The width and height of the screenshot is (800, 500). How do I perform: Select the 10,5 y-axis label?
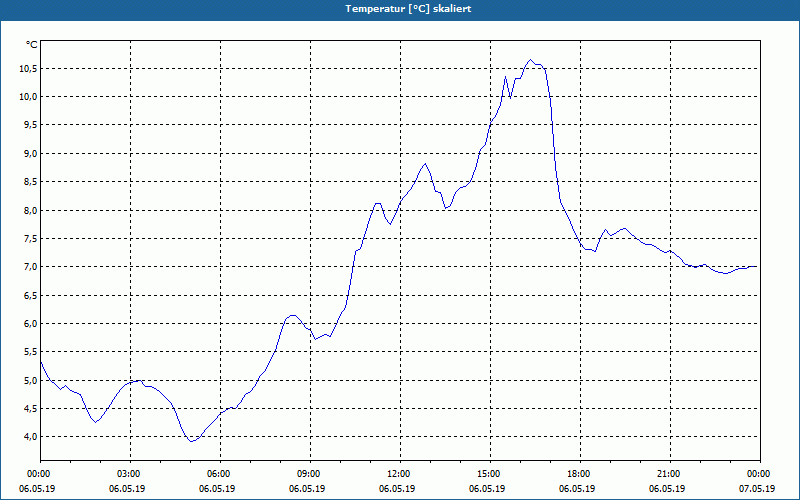(x=28, y=68)
